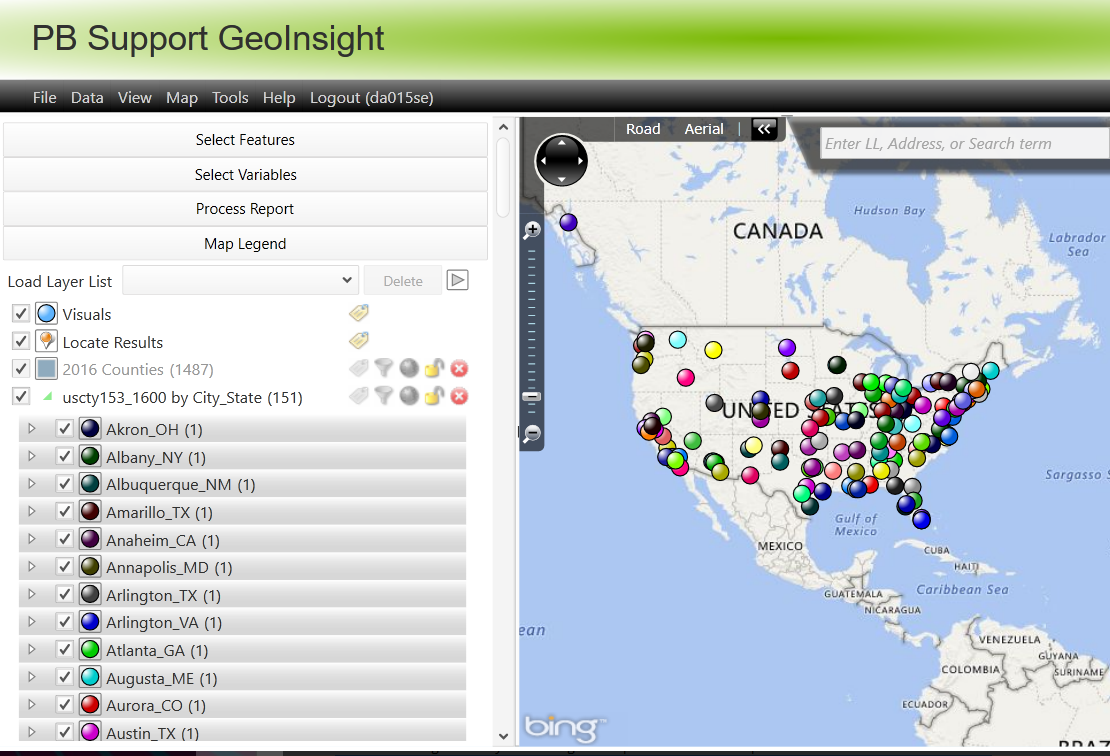Open the Map Legend panel
1110x756 pixels.
click(245, 243)
